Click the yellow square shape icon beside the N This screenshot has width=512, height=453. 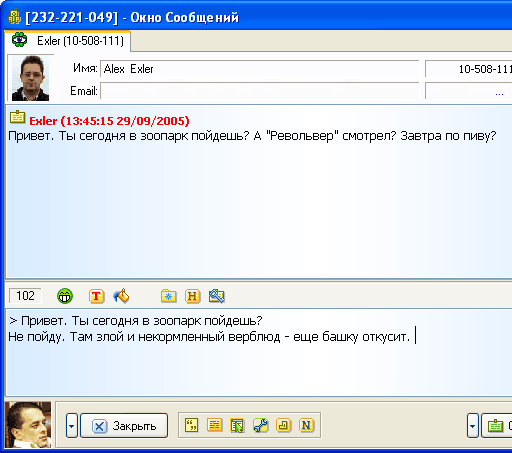pyautogui.click(x=284, y=425)
